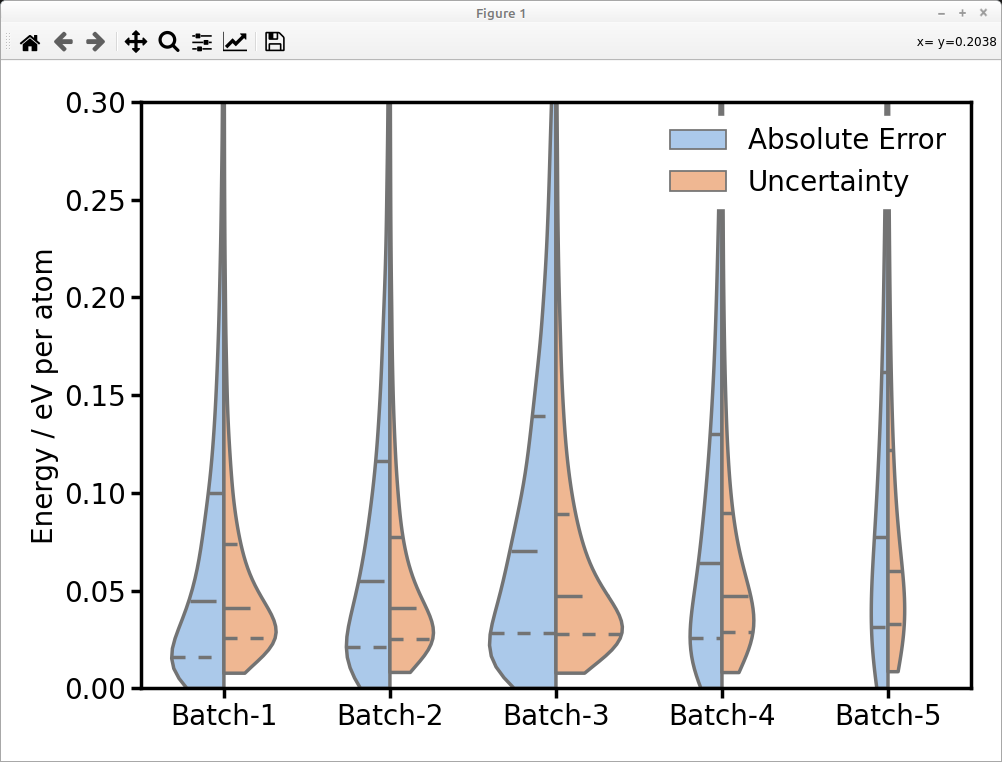The height and width of the screenshot is (762, 1002).
Task: Select the Uncertainty legend text
Action: point(828,182)
